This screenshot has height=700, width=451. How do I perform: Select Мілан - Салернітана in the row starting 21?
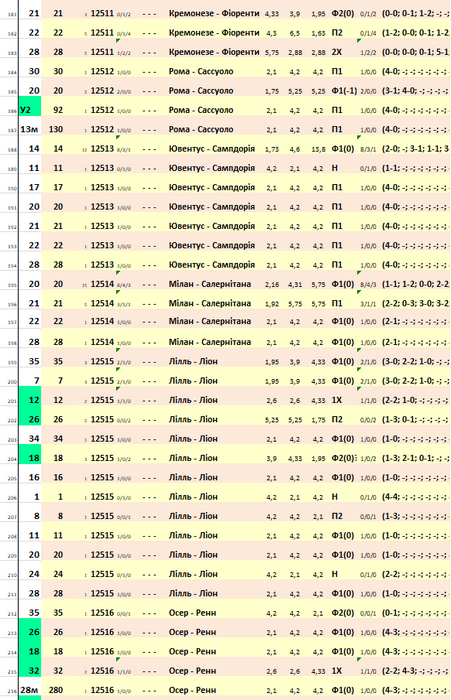(x=210, y=303)
